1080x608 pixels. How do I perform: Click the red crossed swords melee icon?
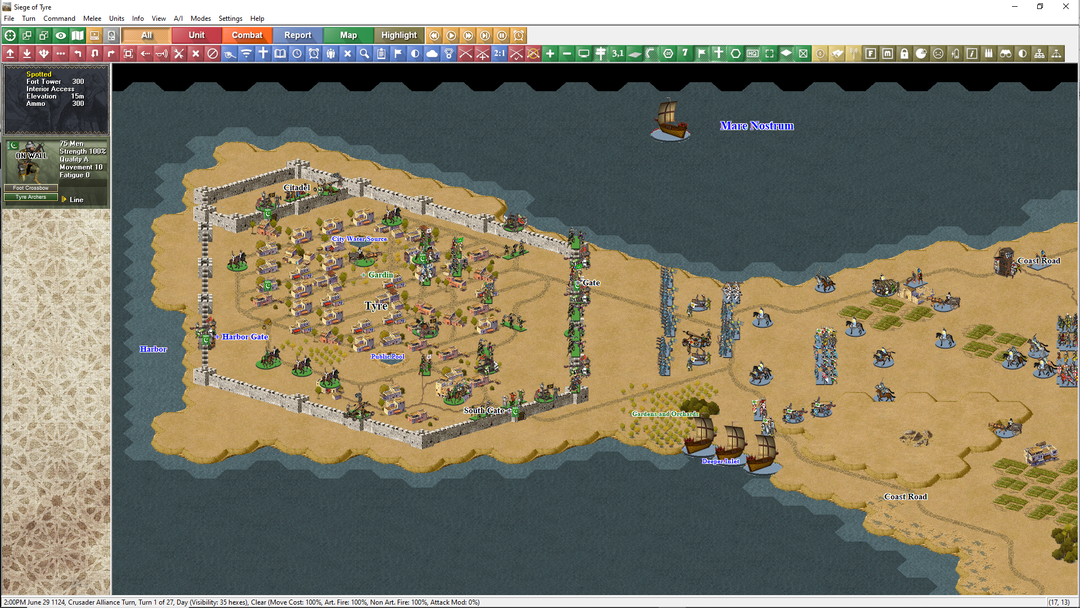tap(179, 53)
